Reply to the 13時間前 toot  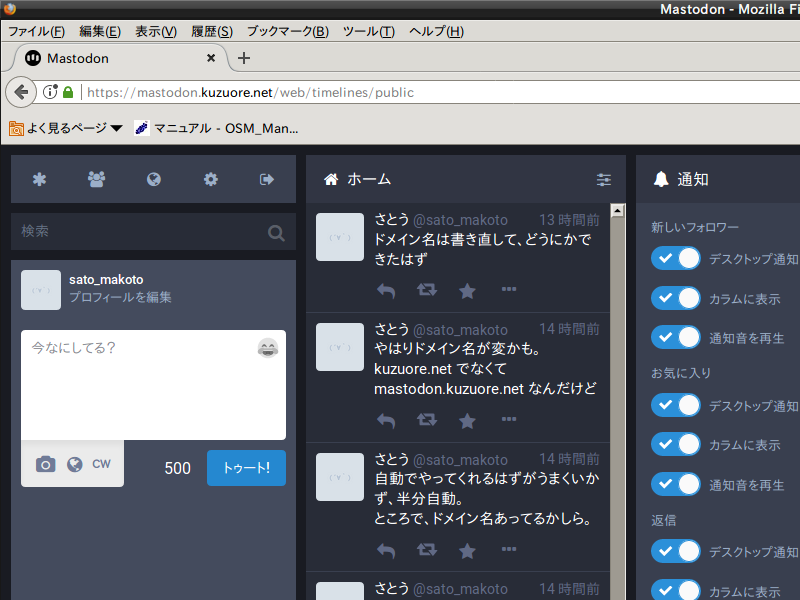click(386, 290)
